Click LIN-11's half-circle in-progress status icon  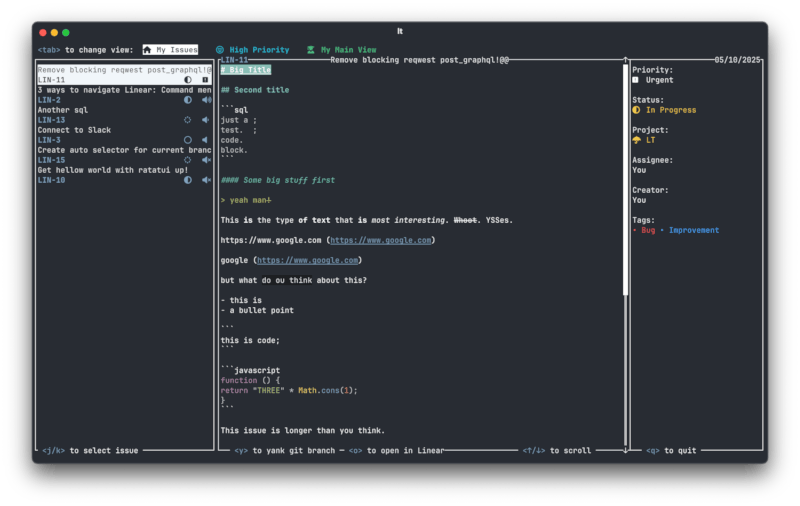pyautogui.click(x=188, y=80)
